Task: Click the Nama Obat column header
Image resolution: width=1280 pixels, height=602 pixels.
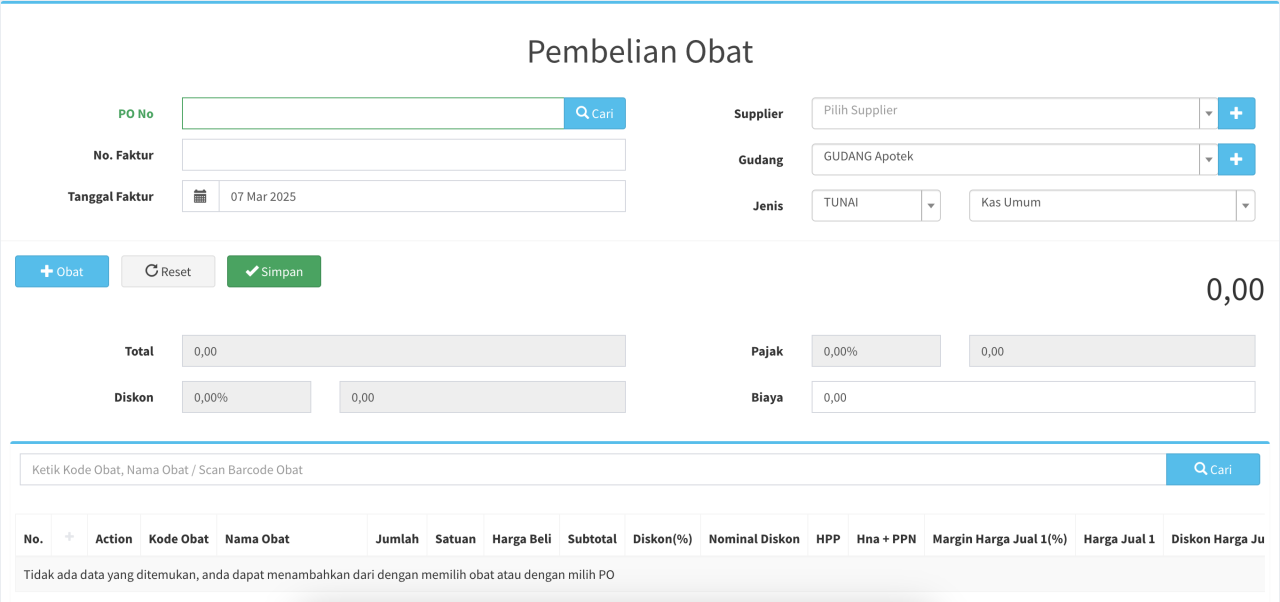Action: tap(257, 539)
